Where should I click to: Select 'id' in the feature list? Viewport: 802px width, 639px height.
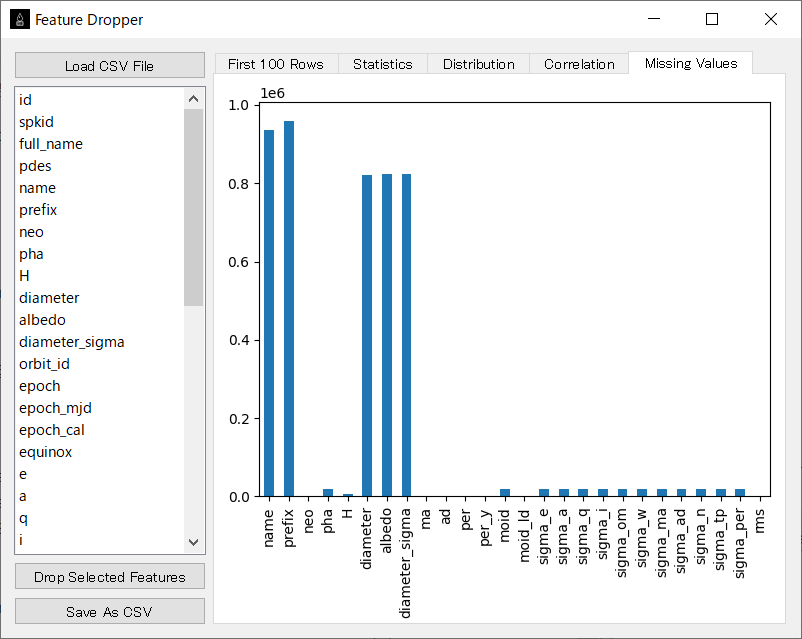point(100,100)
